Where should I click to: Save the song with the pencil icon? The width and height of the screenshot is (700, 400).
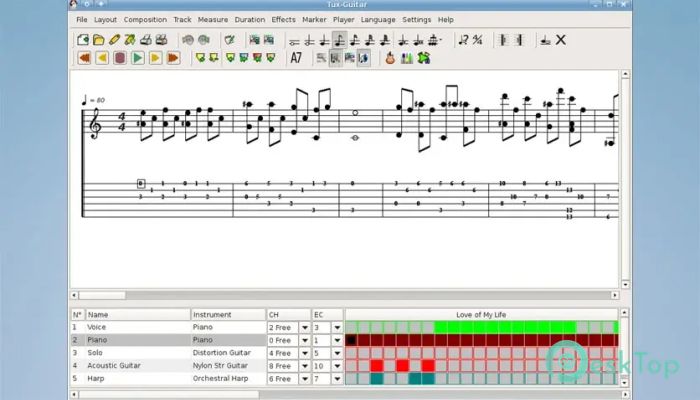tap(114, 40)
